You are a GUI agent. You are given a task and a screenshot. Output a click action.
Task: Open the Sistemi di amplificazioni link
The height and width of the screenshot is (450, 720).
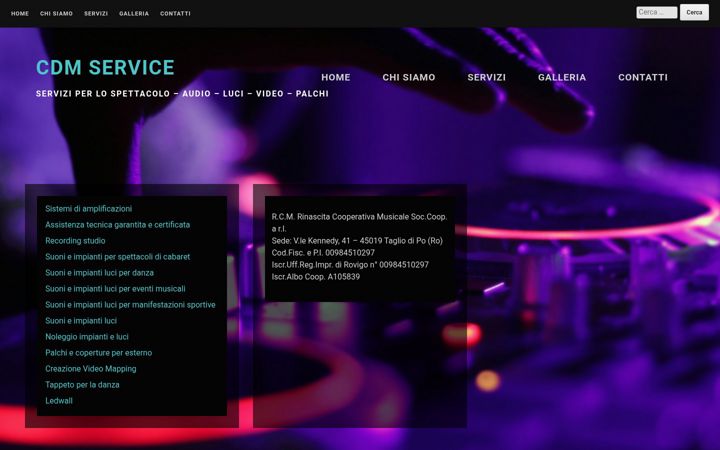tap(89, 208)
